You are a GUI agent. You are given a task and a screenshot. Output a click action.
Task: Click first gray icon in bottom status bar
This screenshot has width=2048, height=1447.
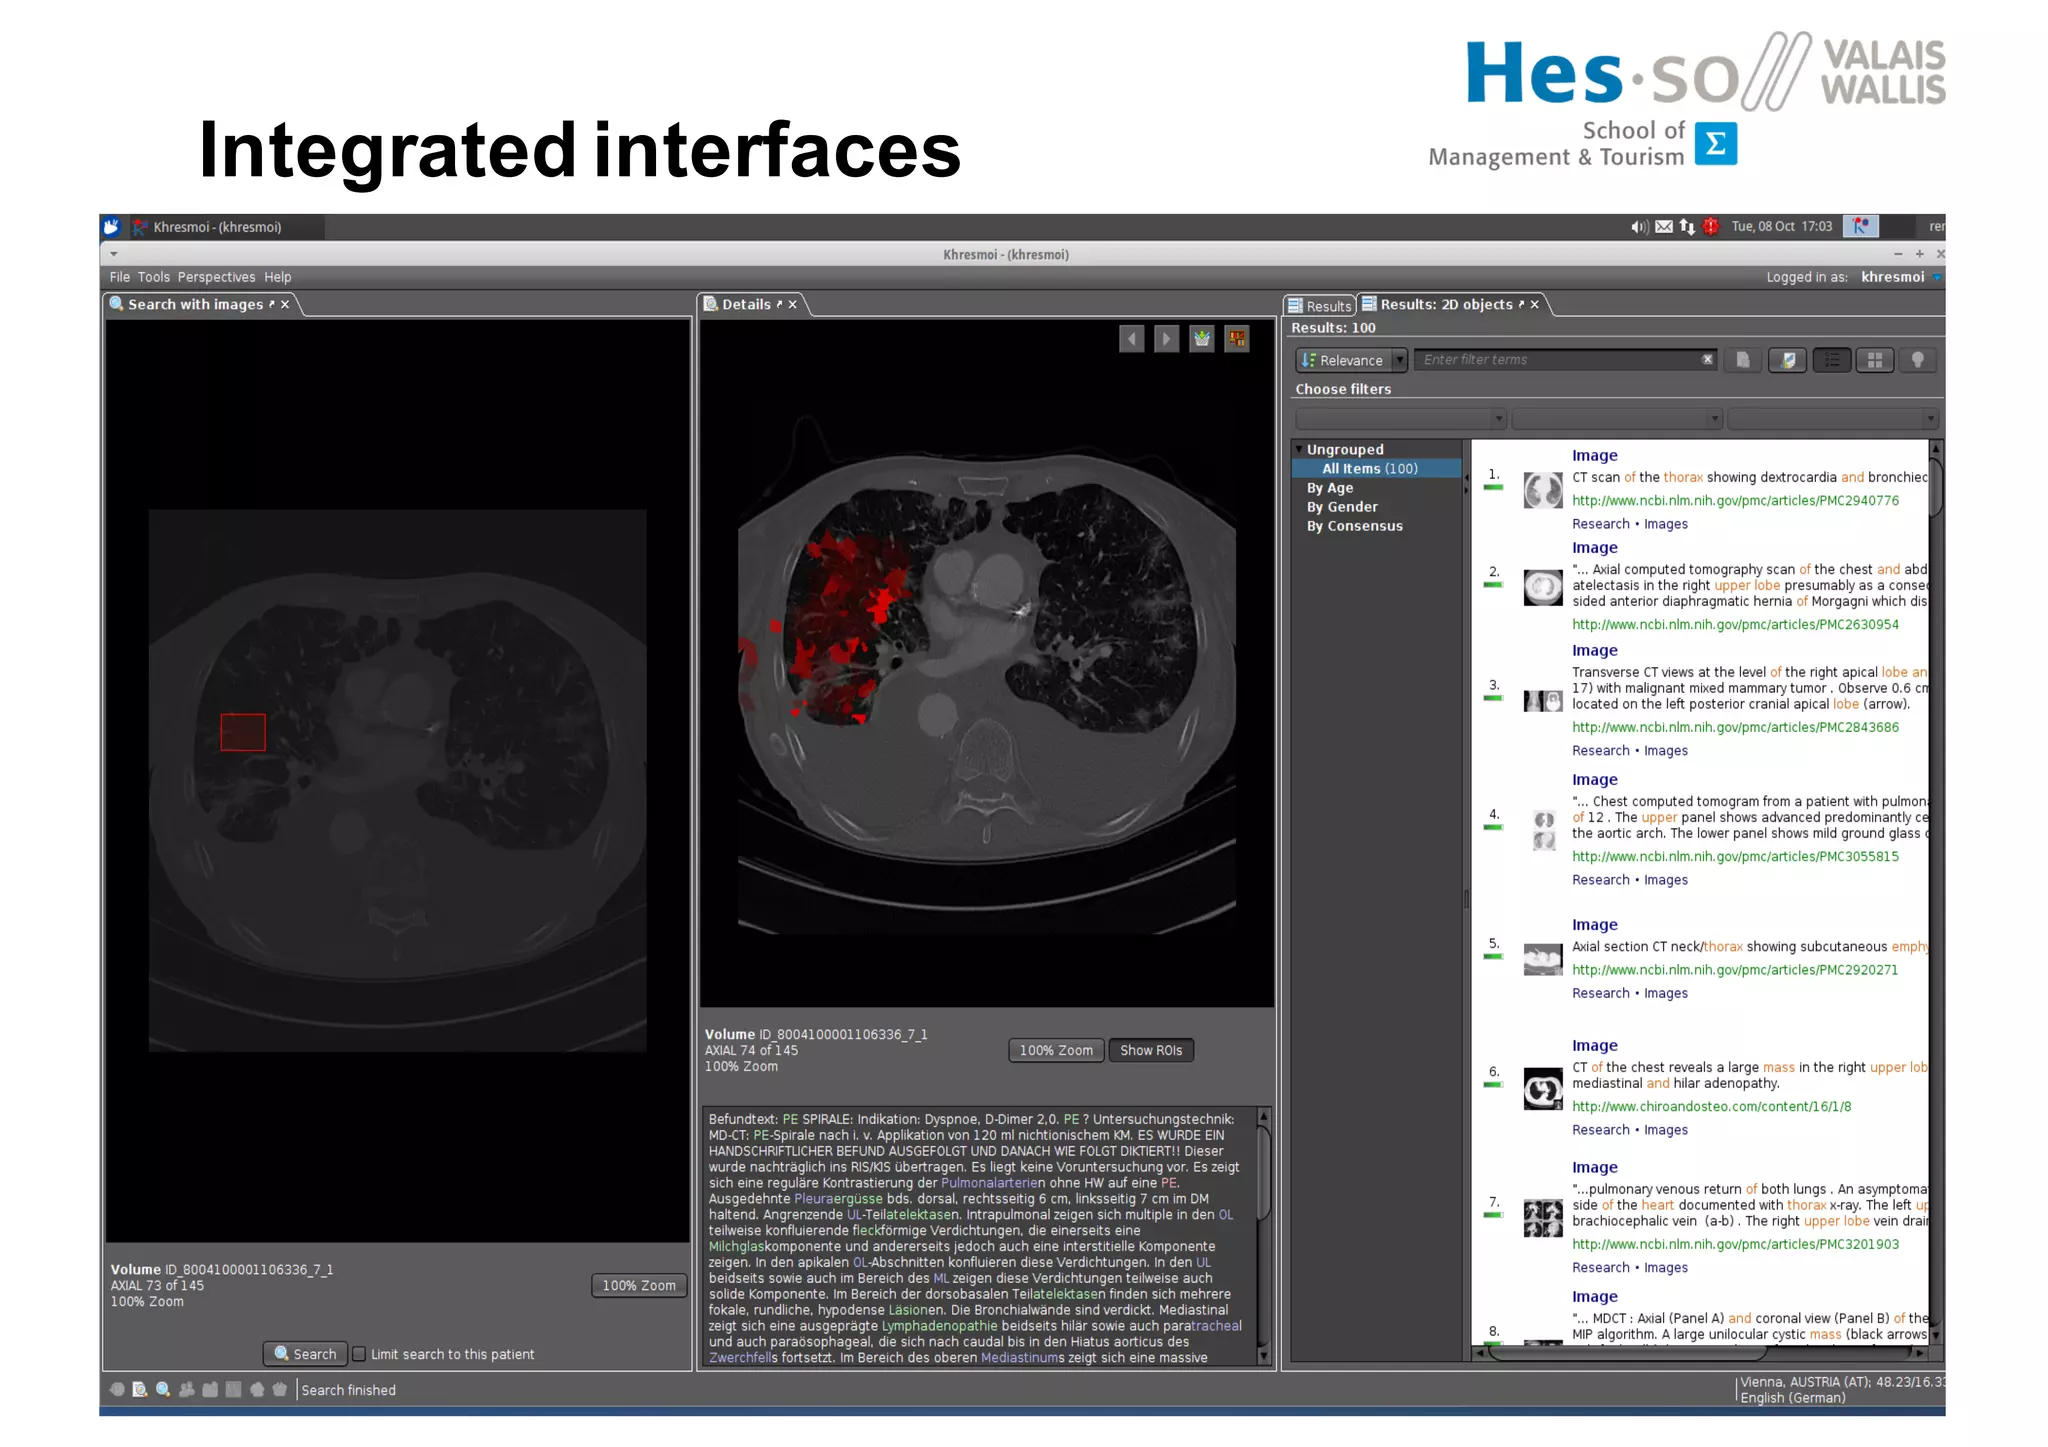coord(117,1389)
